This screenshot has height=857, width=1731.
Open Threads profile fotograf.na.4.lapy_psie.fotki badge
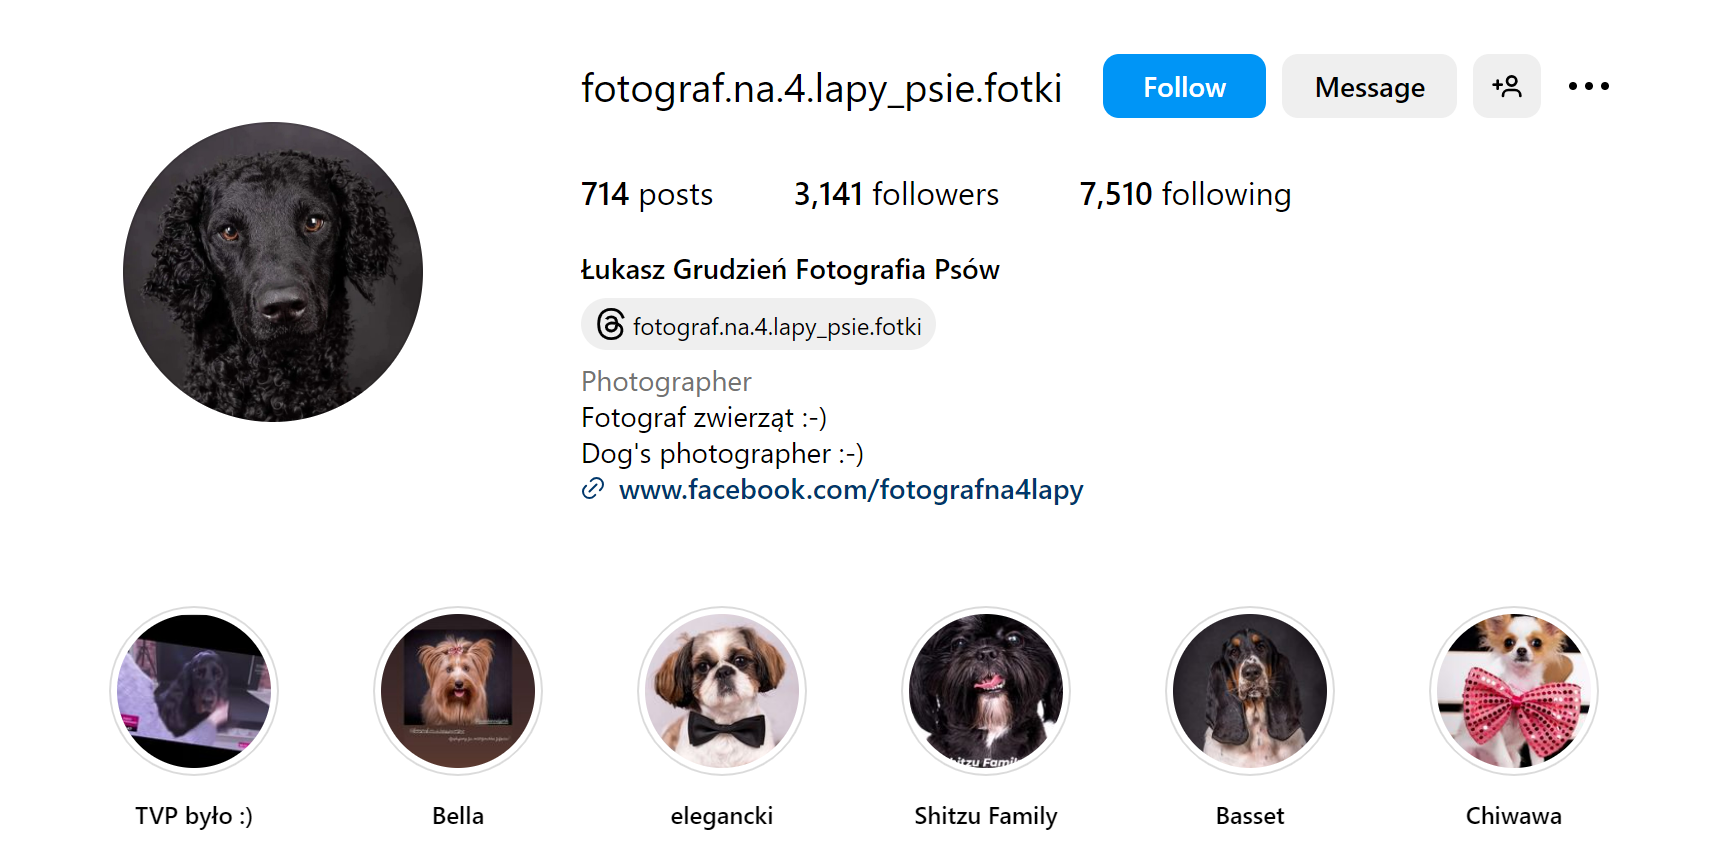click(x=758, y=325)
